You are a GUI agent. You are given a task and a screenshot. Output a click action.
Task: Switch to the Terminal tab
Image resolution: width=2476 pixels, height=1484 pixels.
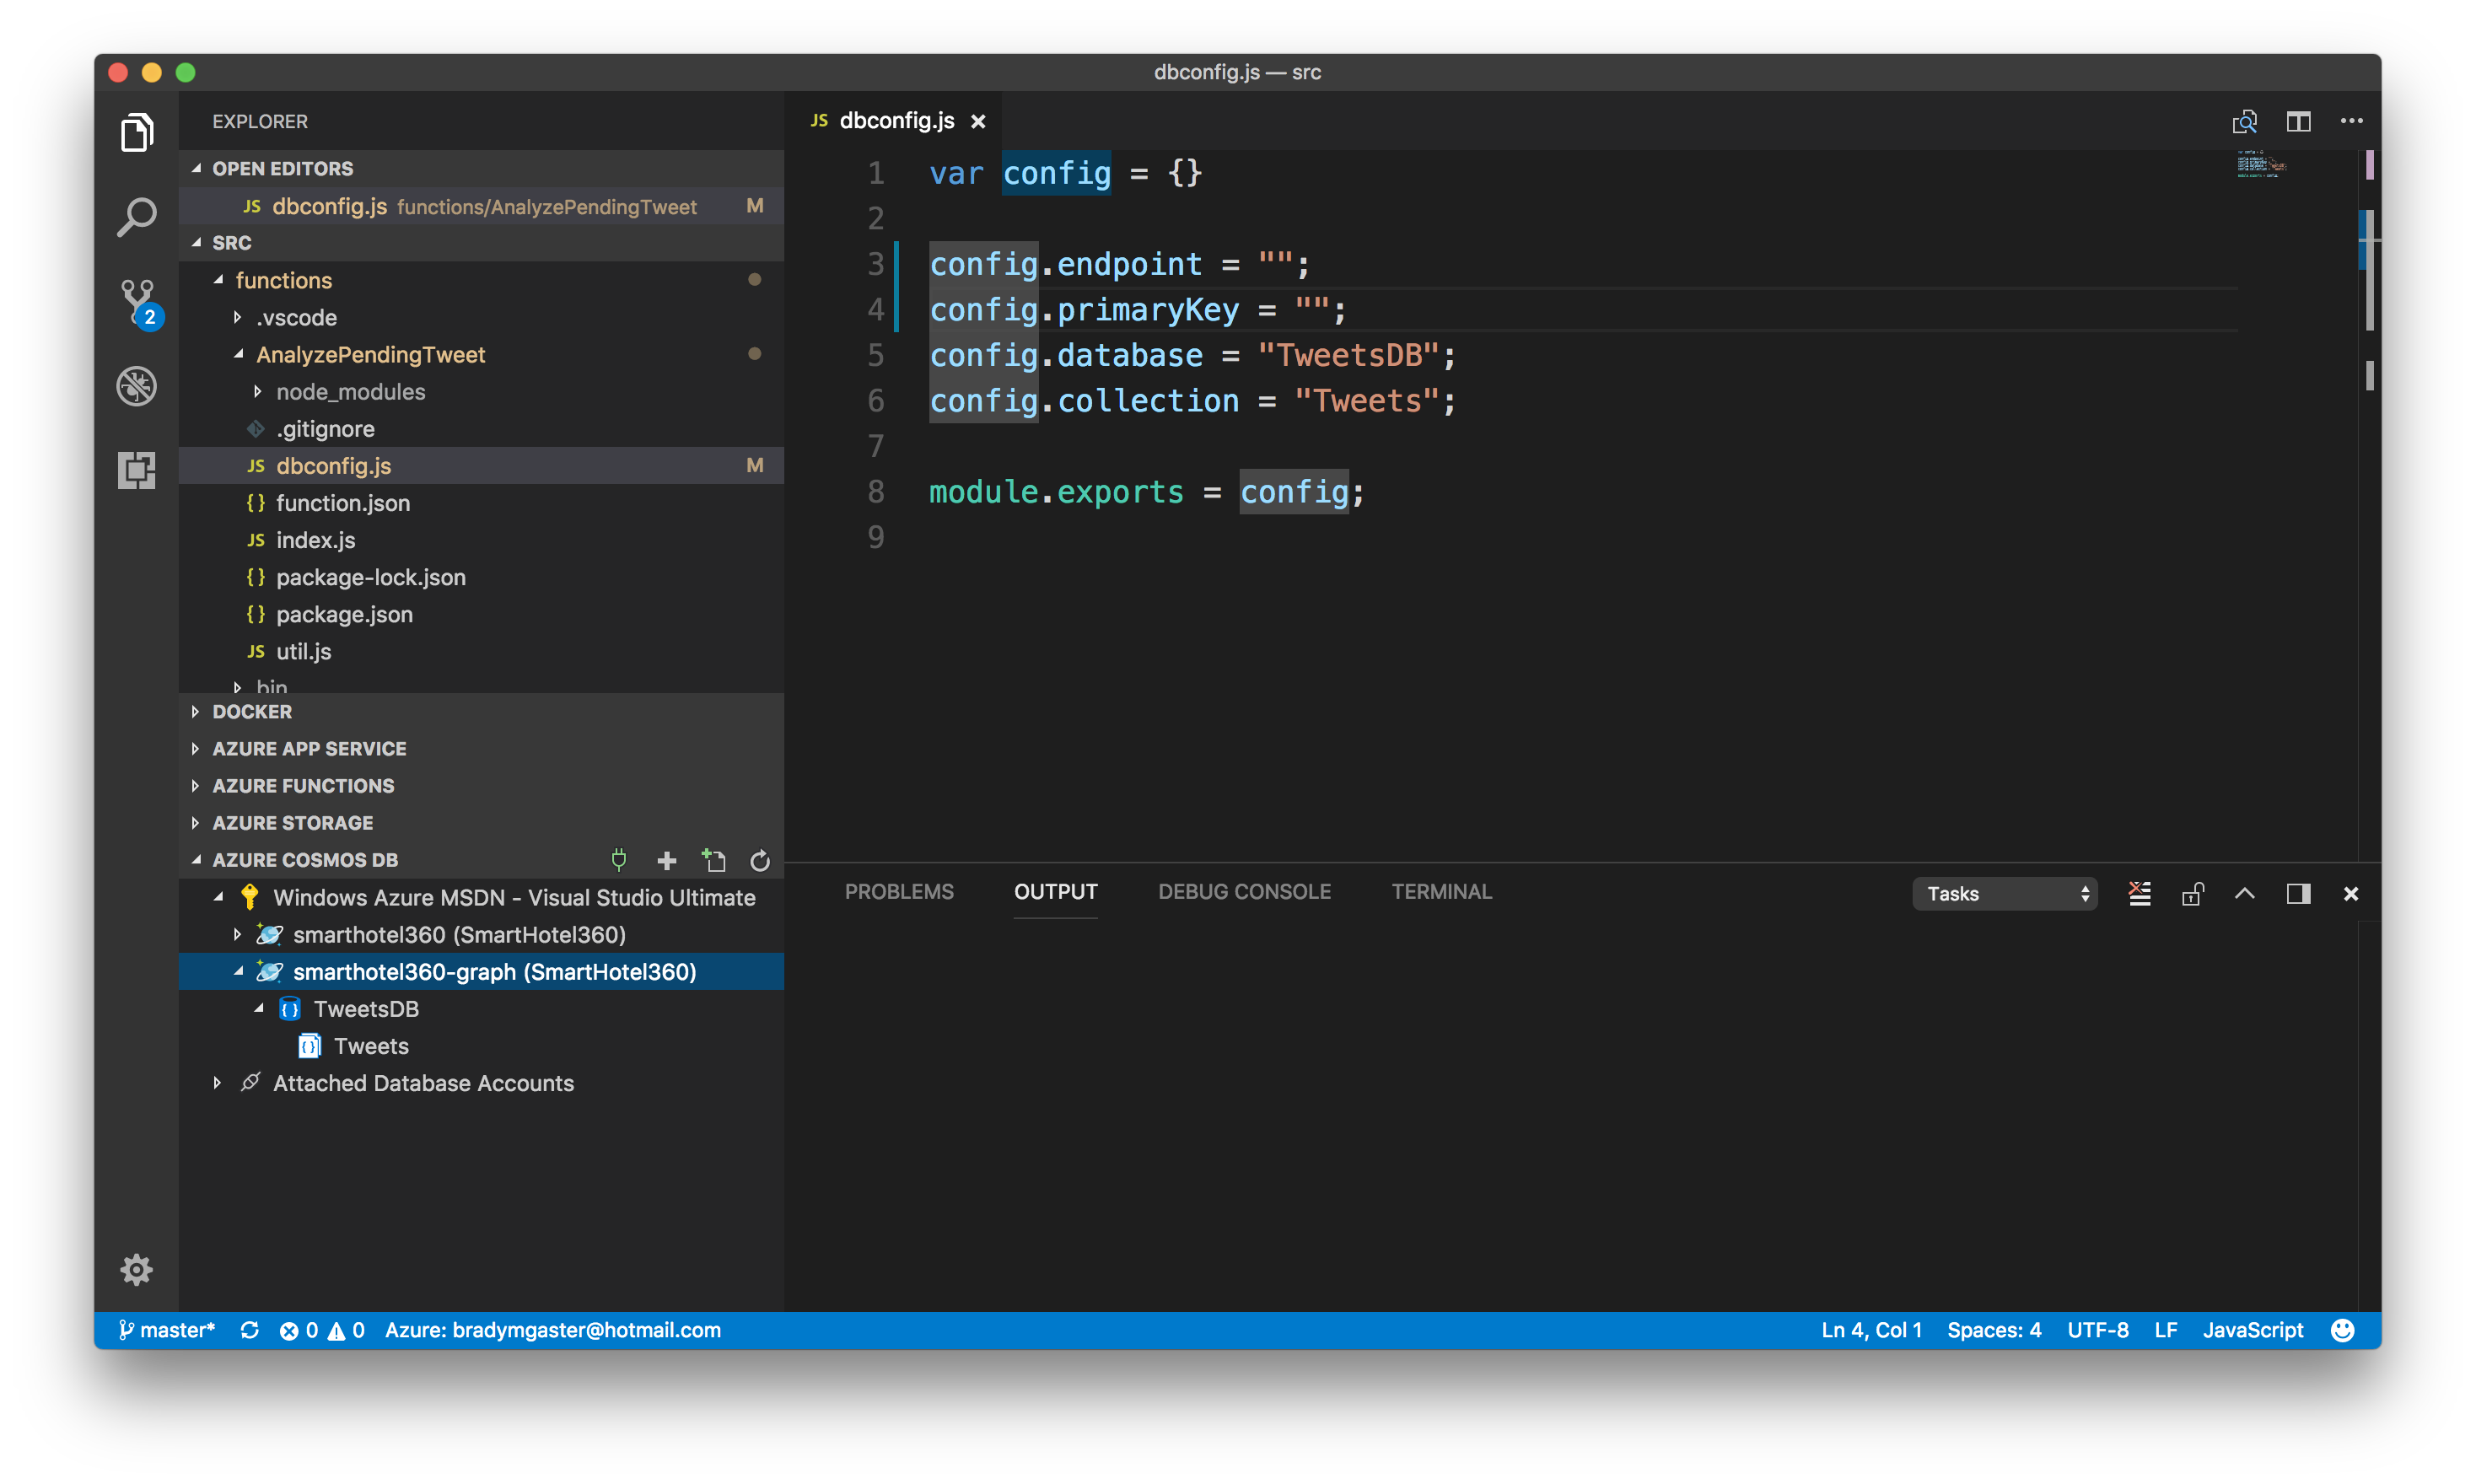click(x=1441, y=892)
